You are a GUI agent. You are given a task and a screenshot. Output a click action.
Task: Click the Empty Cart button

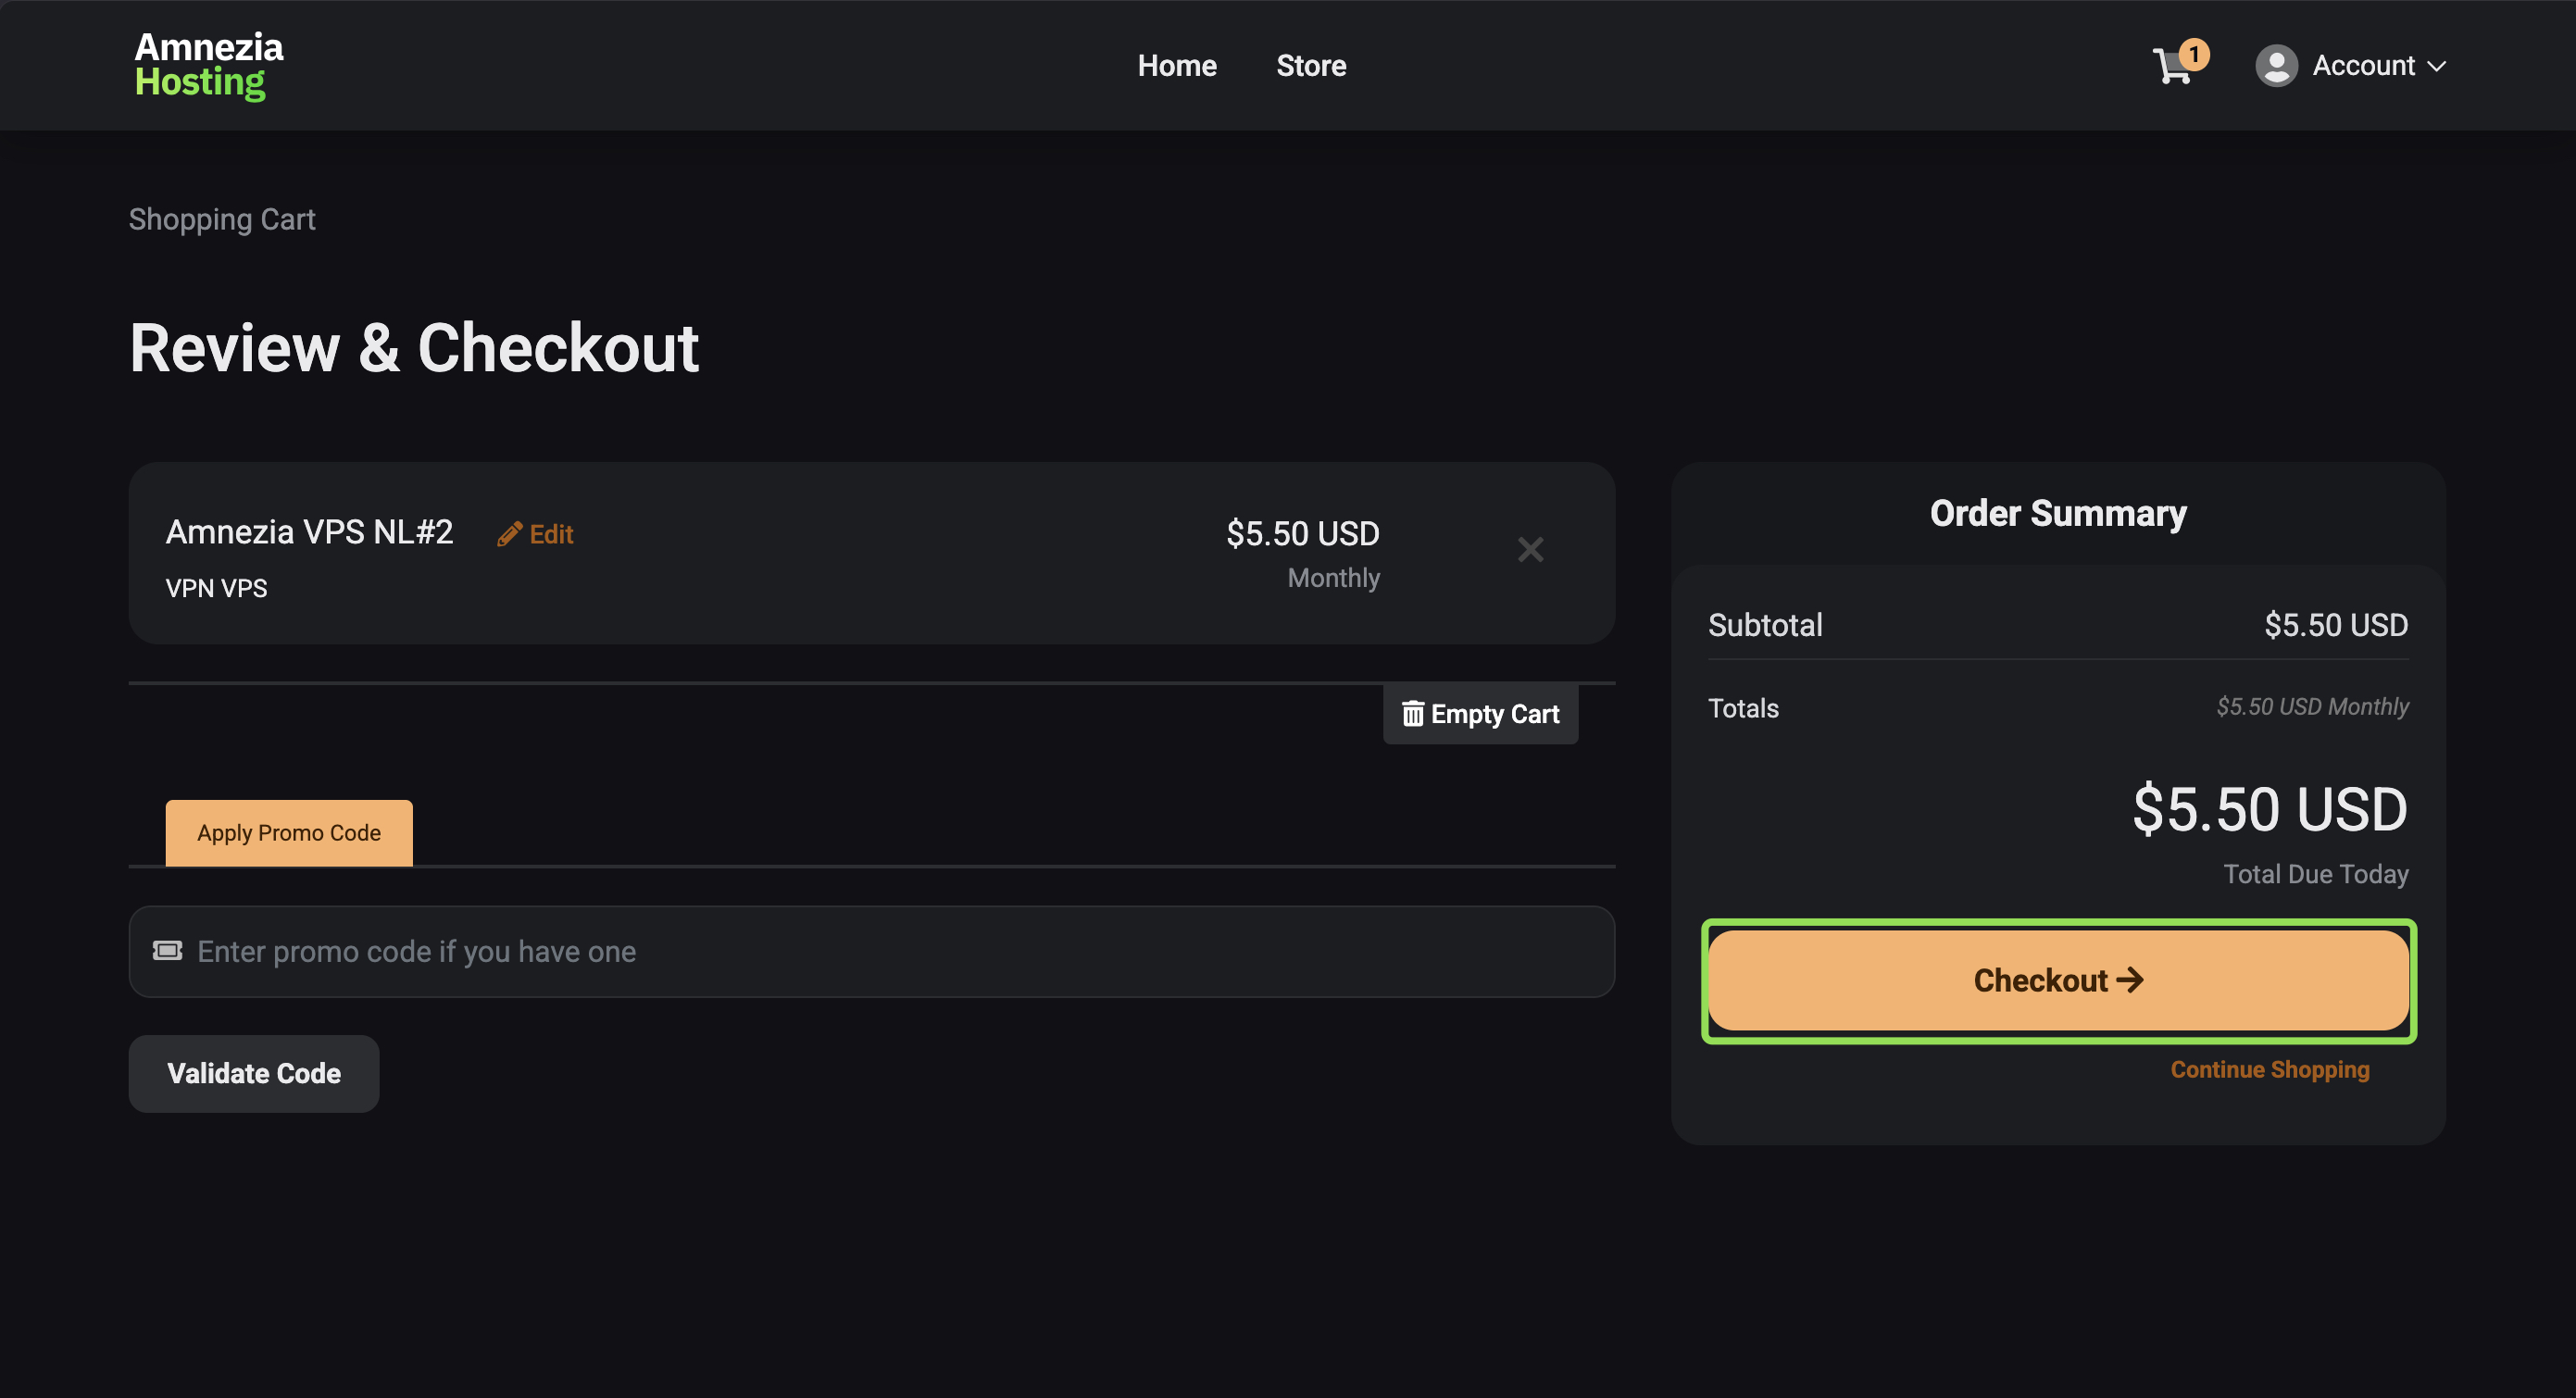click(1480, 713)
